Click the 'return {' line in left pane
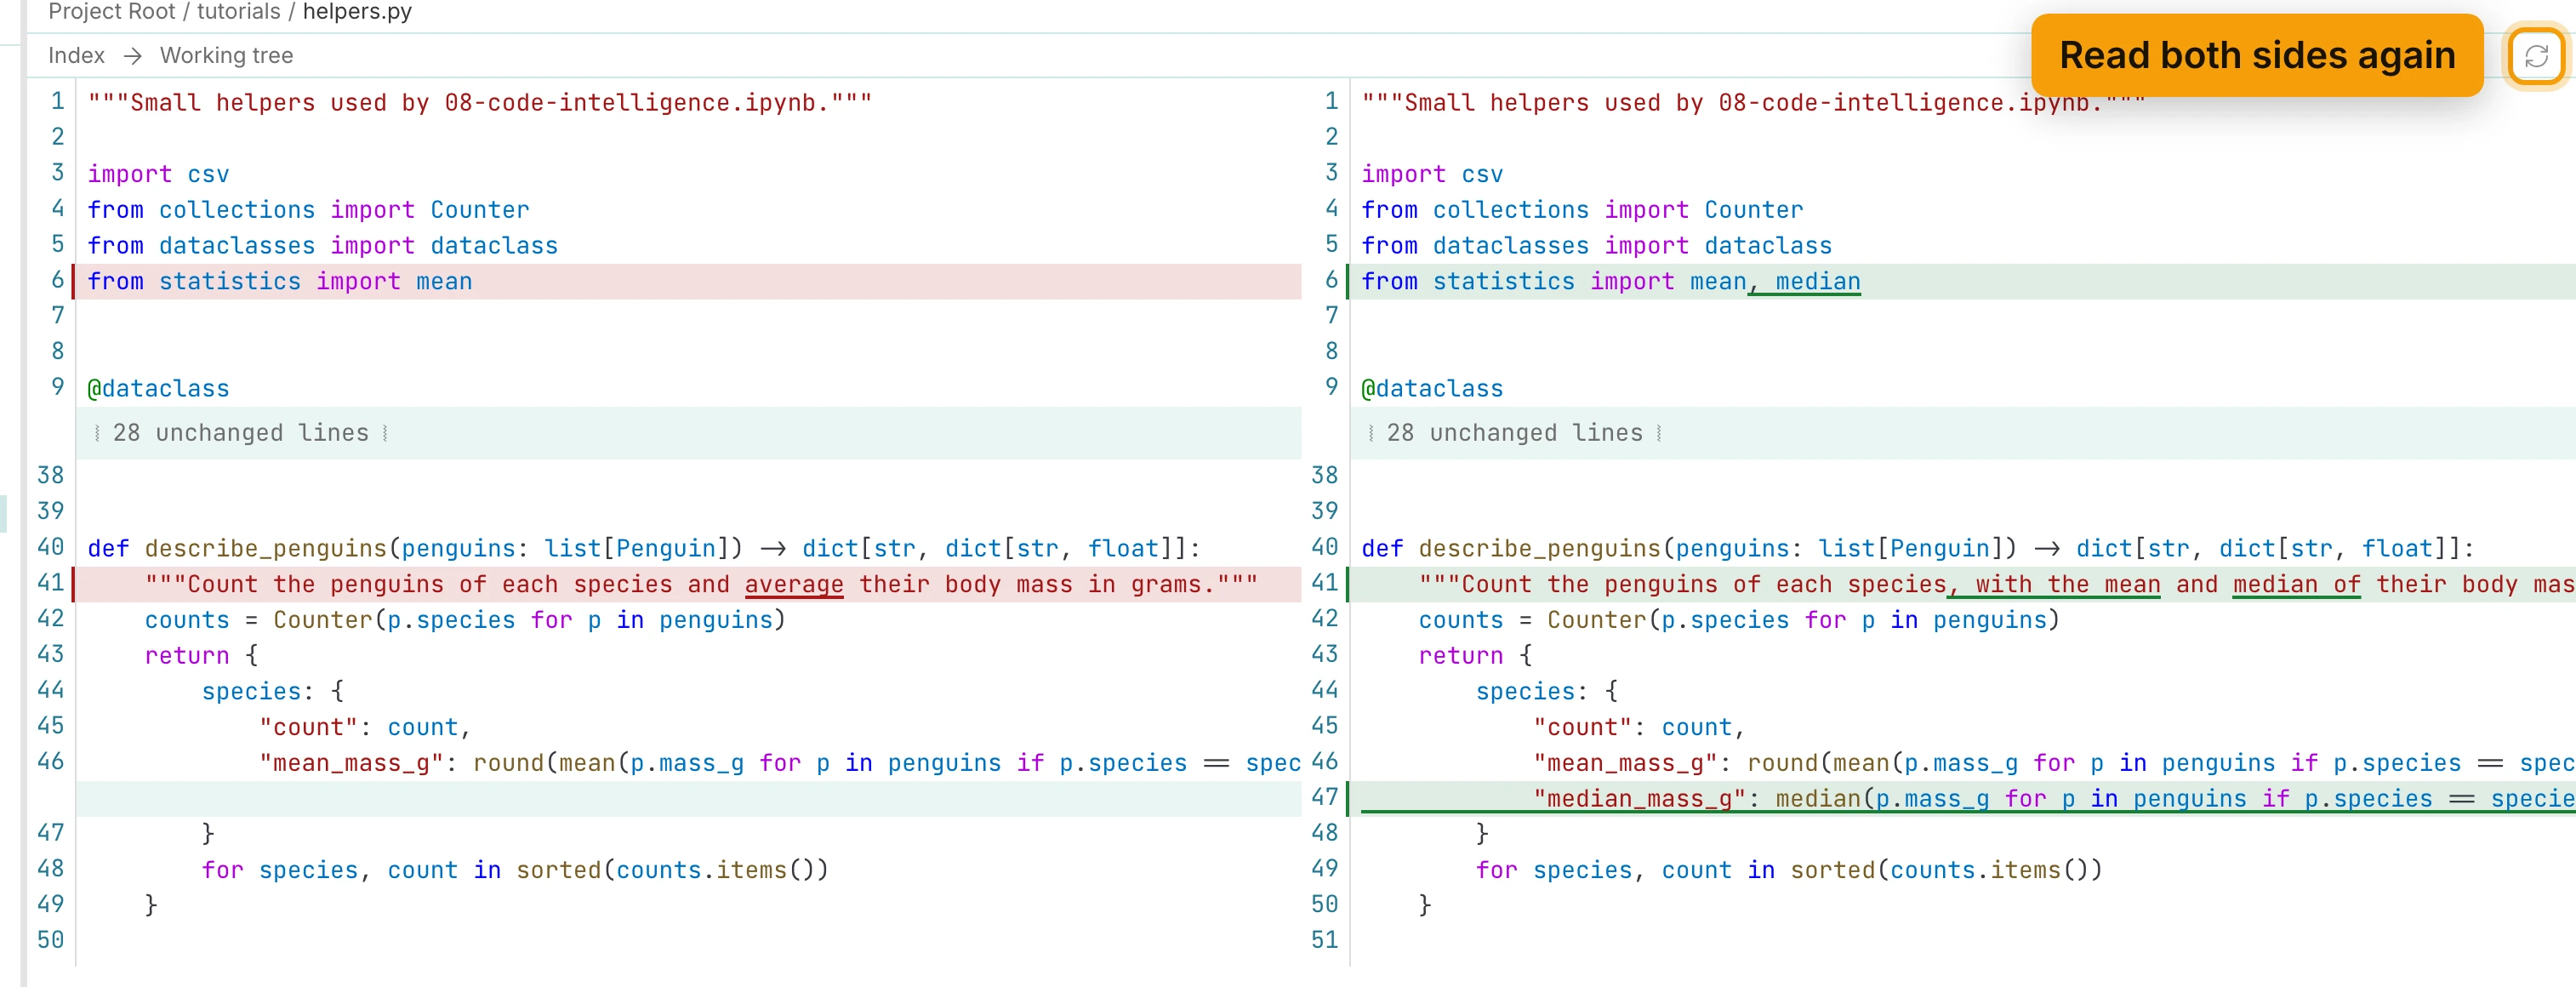Screen dimensions: 2576x987 pos(201,656)
